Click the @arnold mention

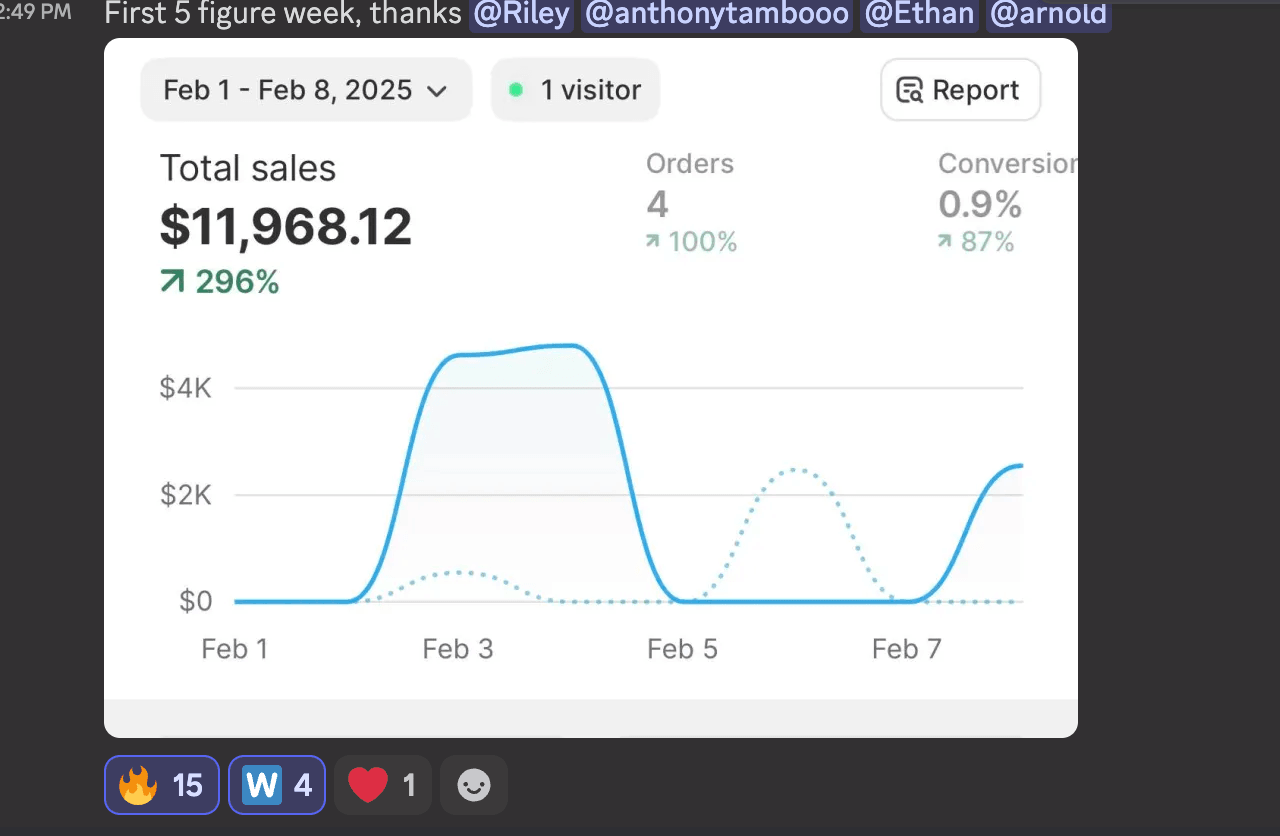click(1047, 14)
